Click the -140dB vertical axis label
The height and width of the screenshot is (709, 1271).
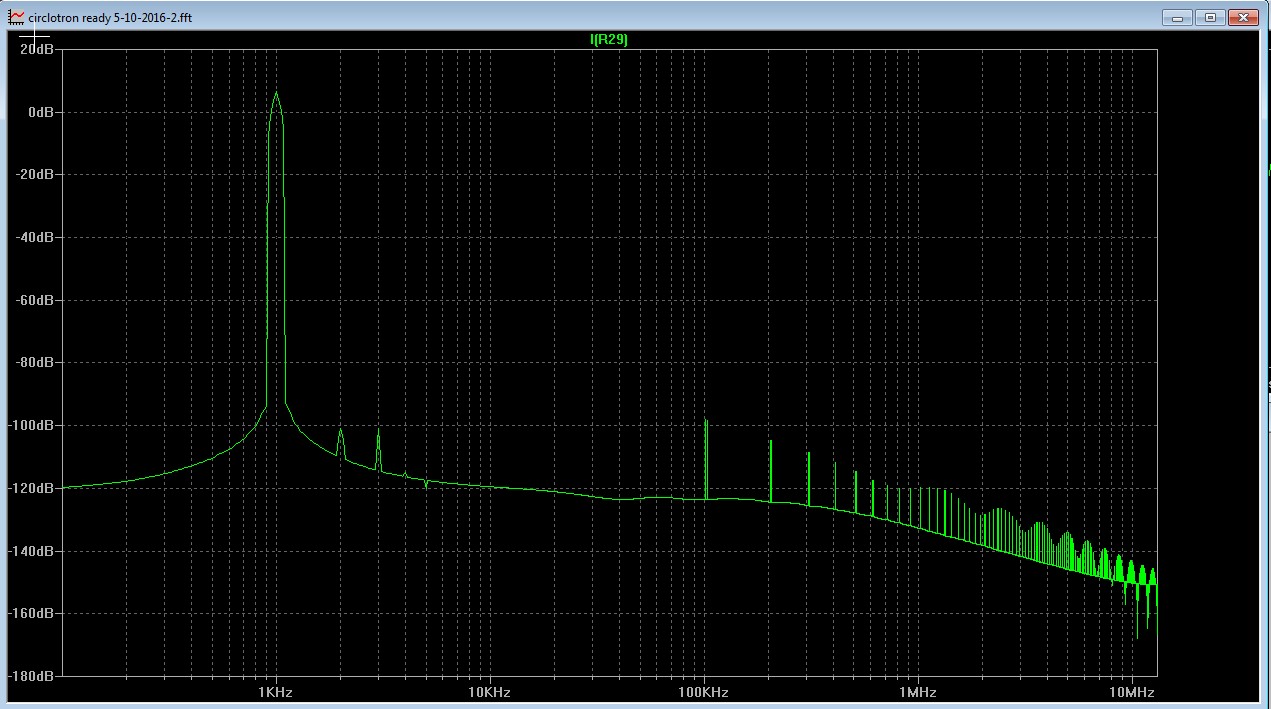point(31,551)
